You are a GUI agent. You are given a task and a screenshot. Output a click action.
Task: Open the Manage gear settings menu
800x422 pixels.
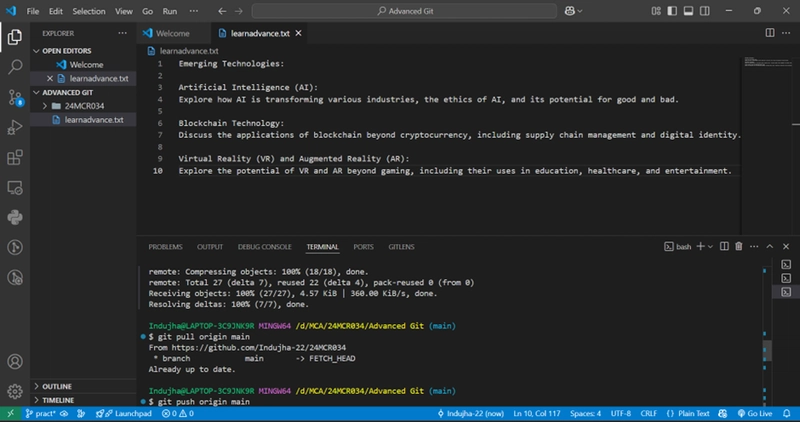coord(15,391)
